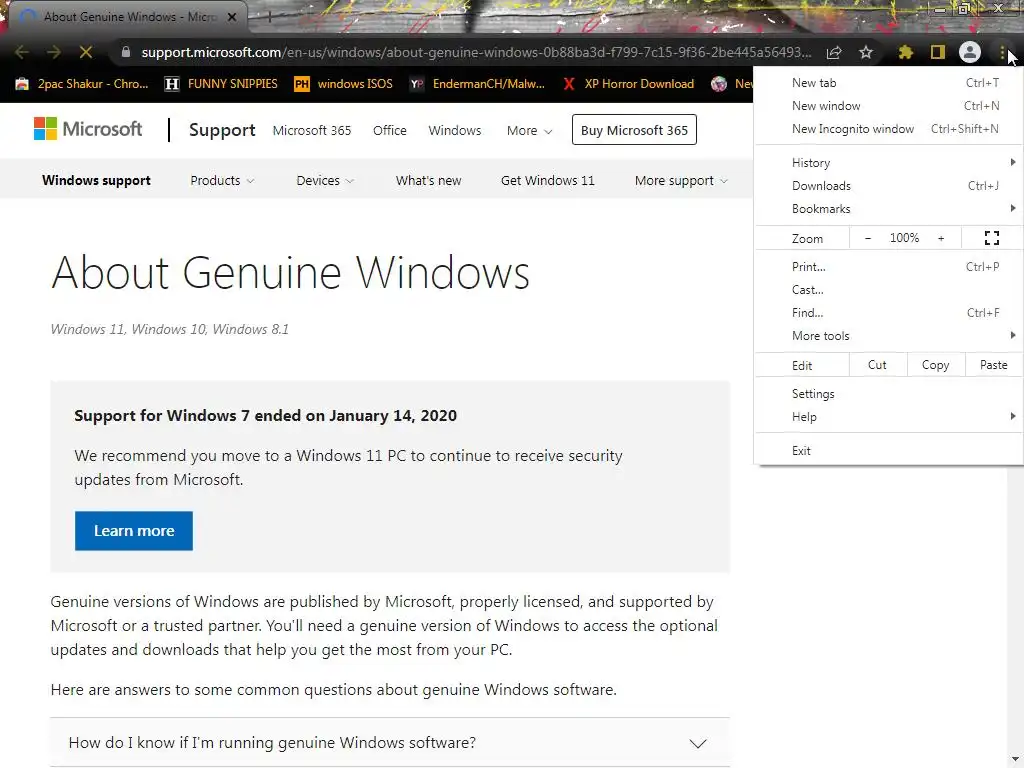This screenshot has height=768, width=1024.
Task: Open the 2pac Shakur bookmark
Action: [x=82, y=84]
